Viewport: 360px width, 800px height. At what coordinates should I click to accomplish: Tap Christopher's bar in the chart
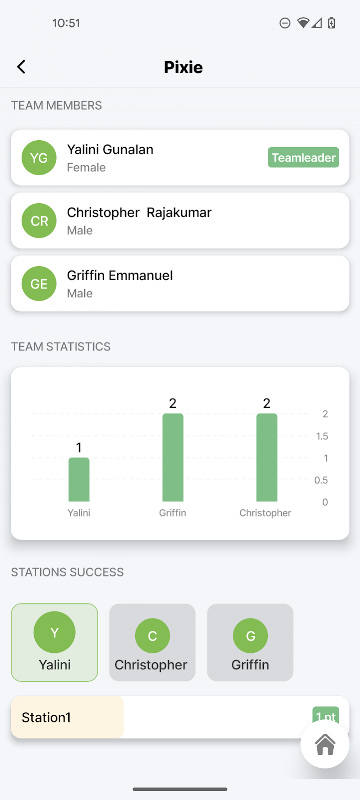[x=267, y=458]
